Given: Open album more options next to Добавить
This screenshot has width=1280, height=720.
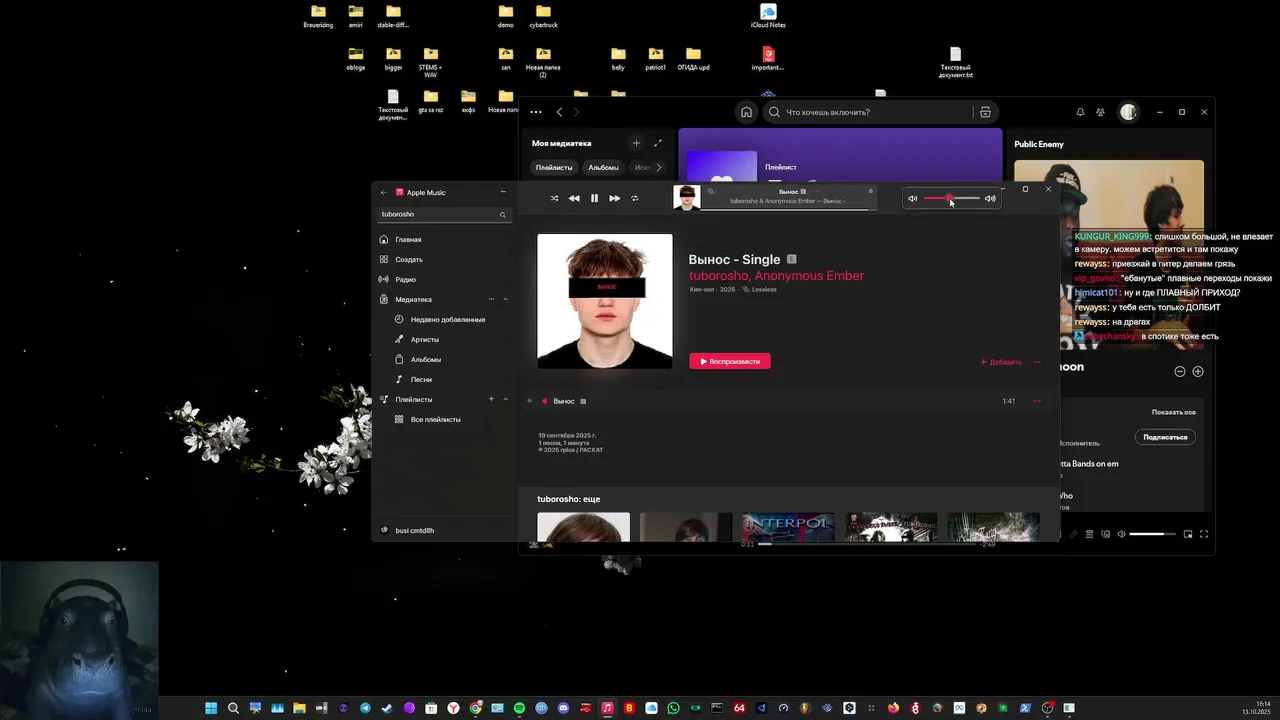Looking at the screenshot, I should pyautogui.click(x=1037, y=362).
